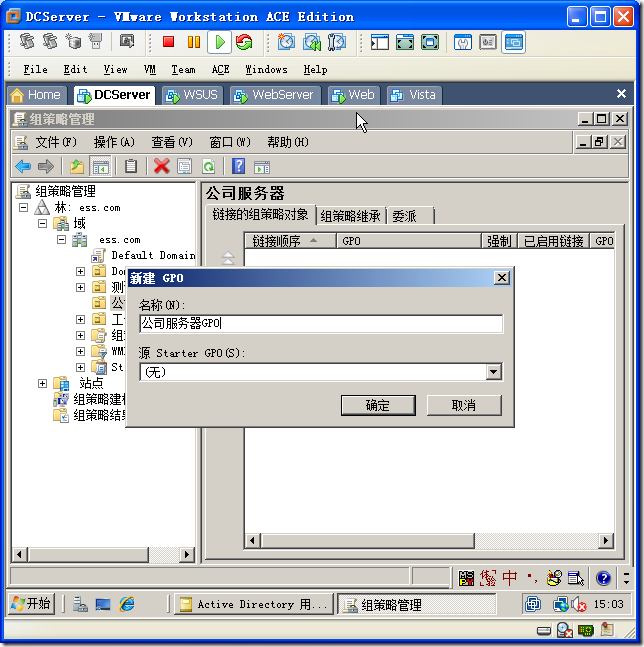Click the action pane toggle icon

pos(262,167)
